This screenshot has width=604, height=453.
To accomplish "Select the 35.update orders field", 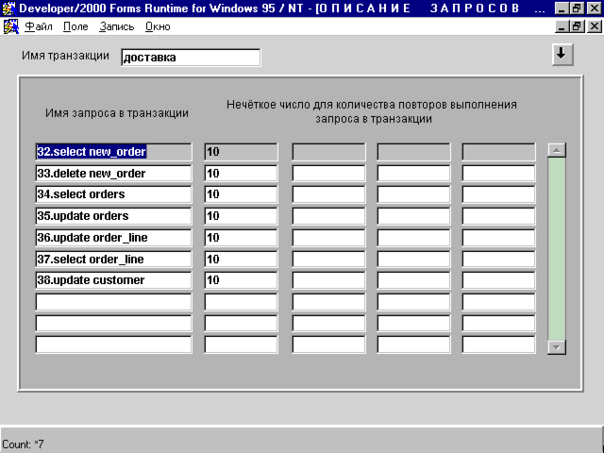I will click(114, 216).
